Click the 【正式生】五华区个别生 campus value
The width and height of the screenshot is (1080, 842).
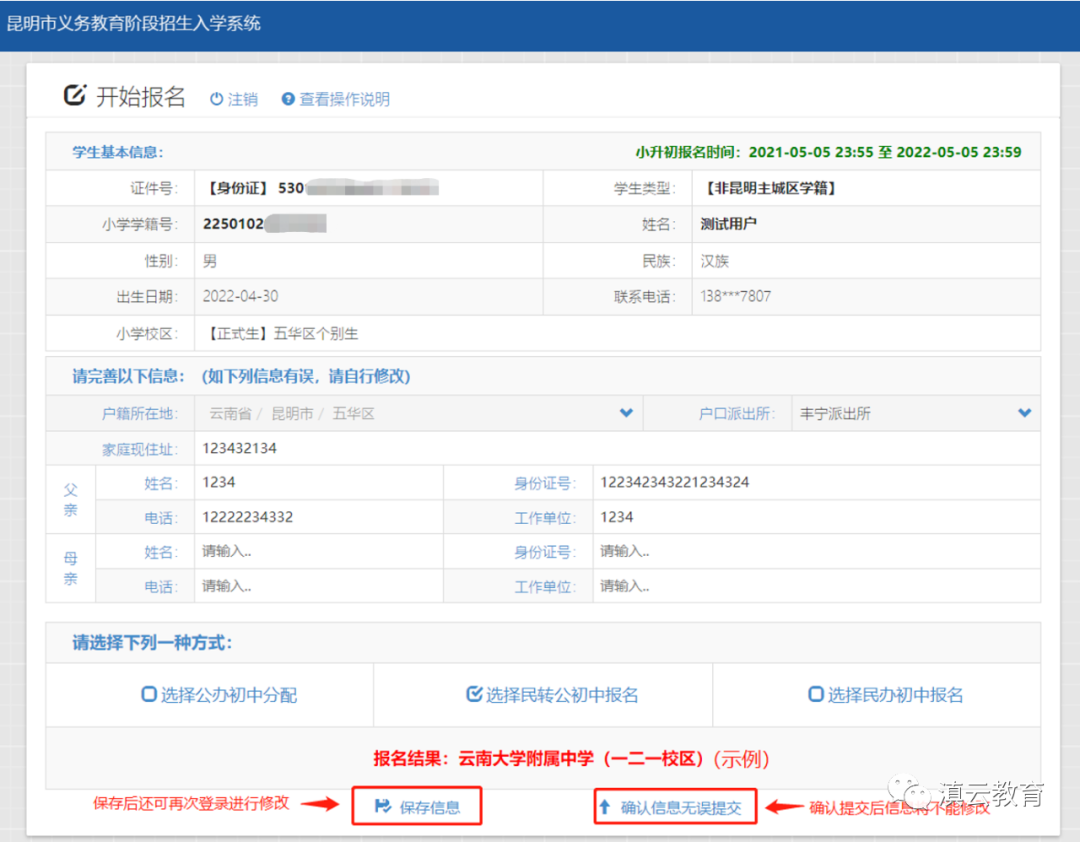(281, 333)
